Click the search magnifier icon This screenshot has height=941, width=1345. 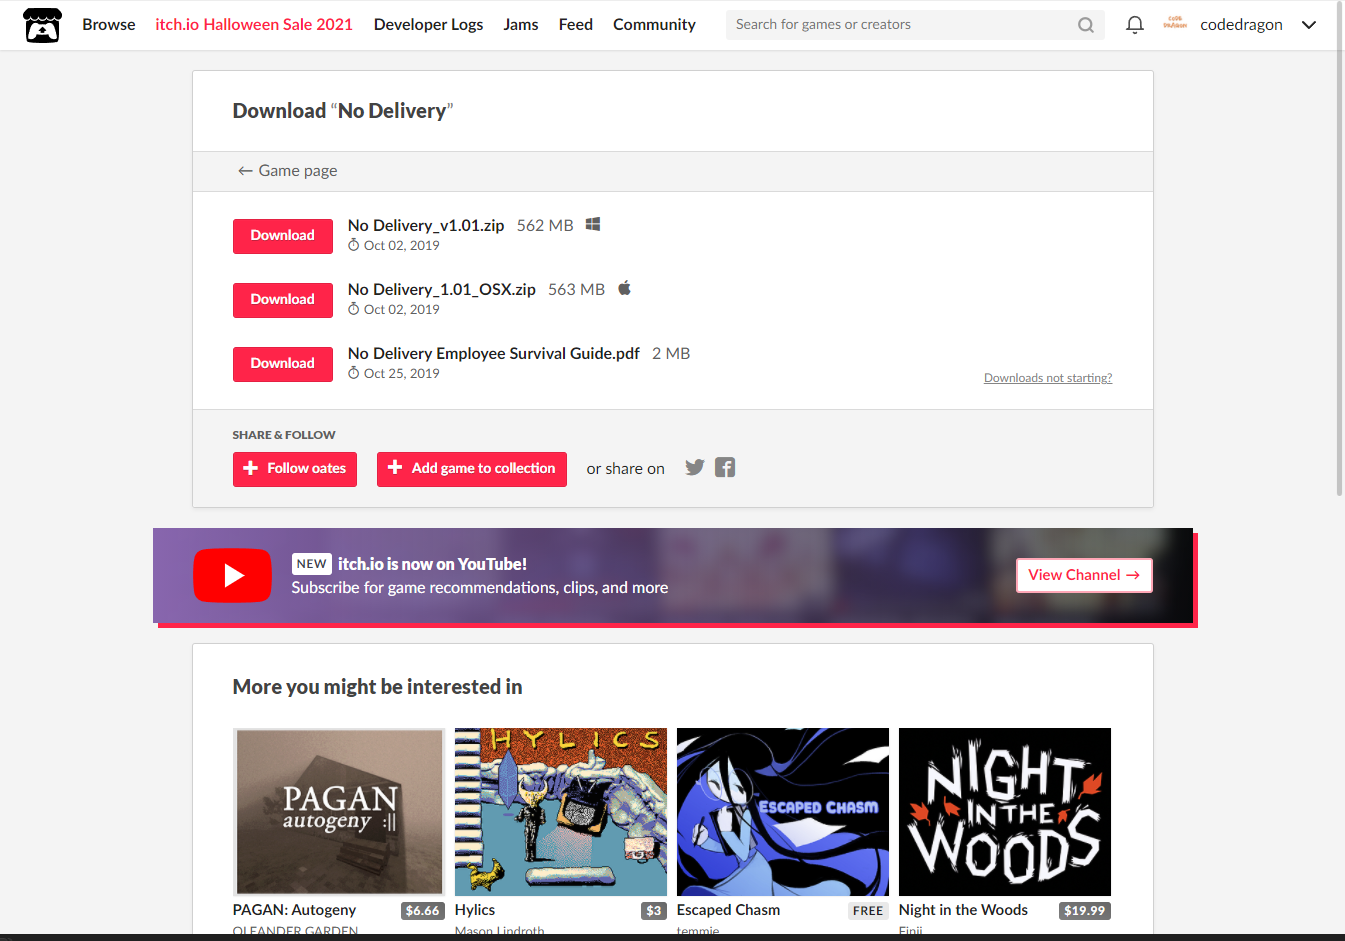(x=1085, y=25)
